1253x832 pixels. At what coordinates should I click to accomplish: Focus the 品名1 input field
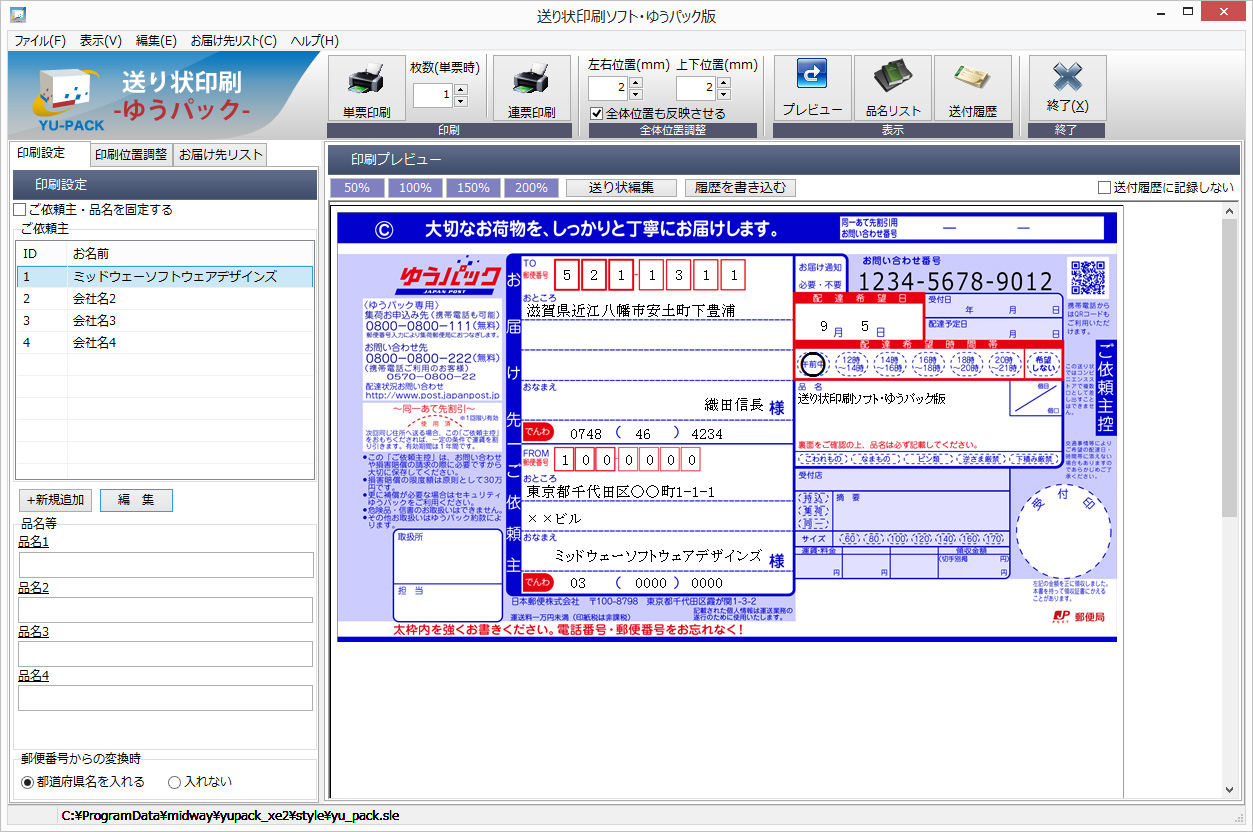click(165, 565)
